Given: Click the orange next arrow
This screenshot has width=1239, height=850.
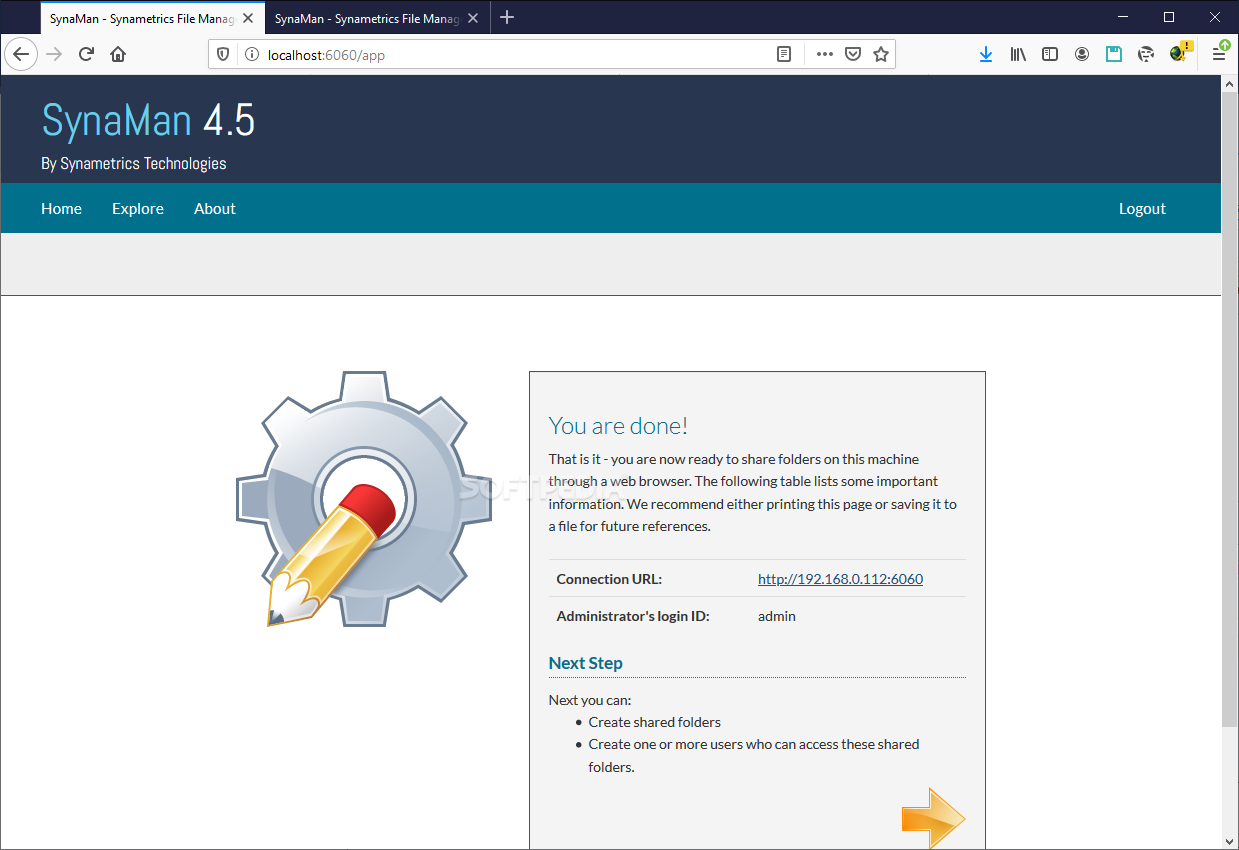Looking at the screenshot, I should (933, 818).
